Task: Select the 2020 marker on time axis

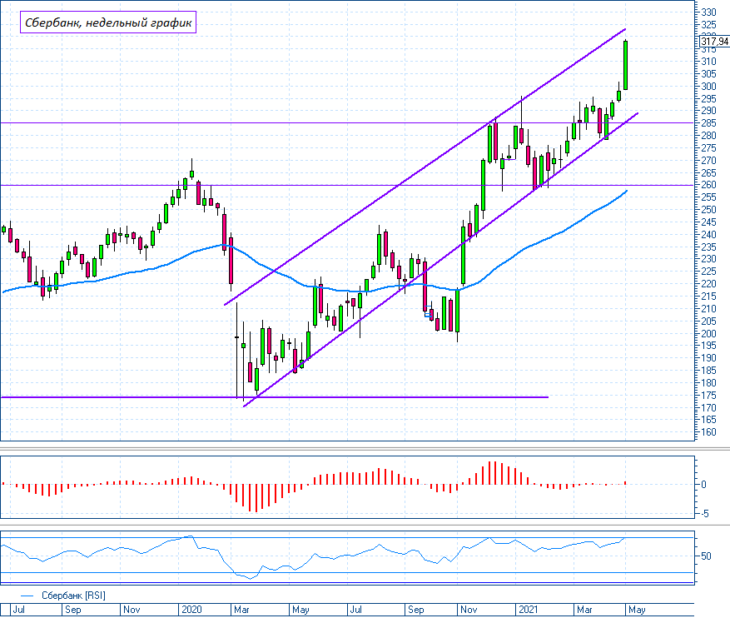Action: point(191,610)
